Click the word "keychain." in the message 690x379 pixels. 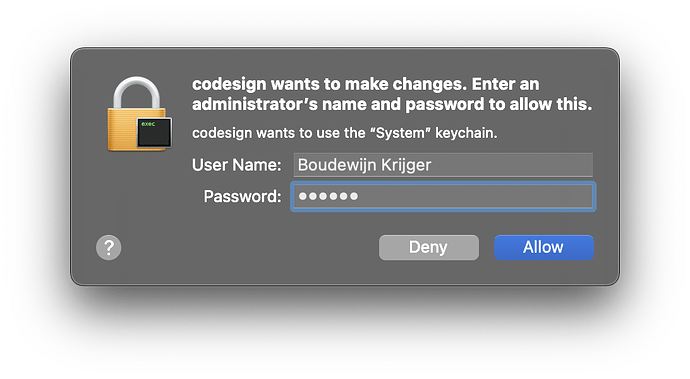pos(466,133)
